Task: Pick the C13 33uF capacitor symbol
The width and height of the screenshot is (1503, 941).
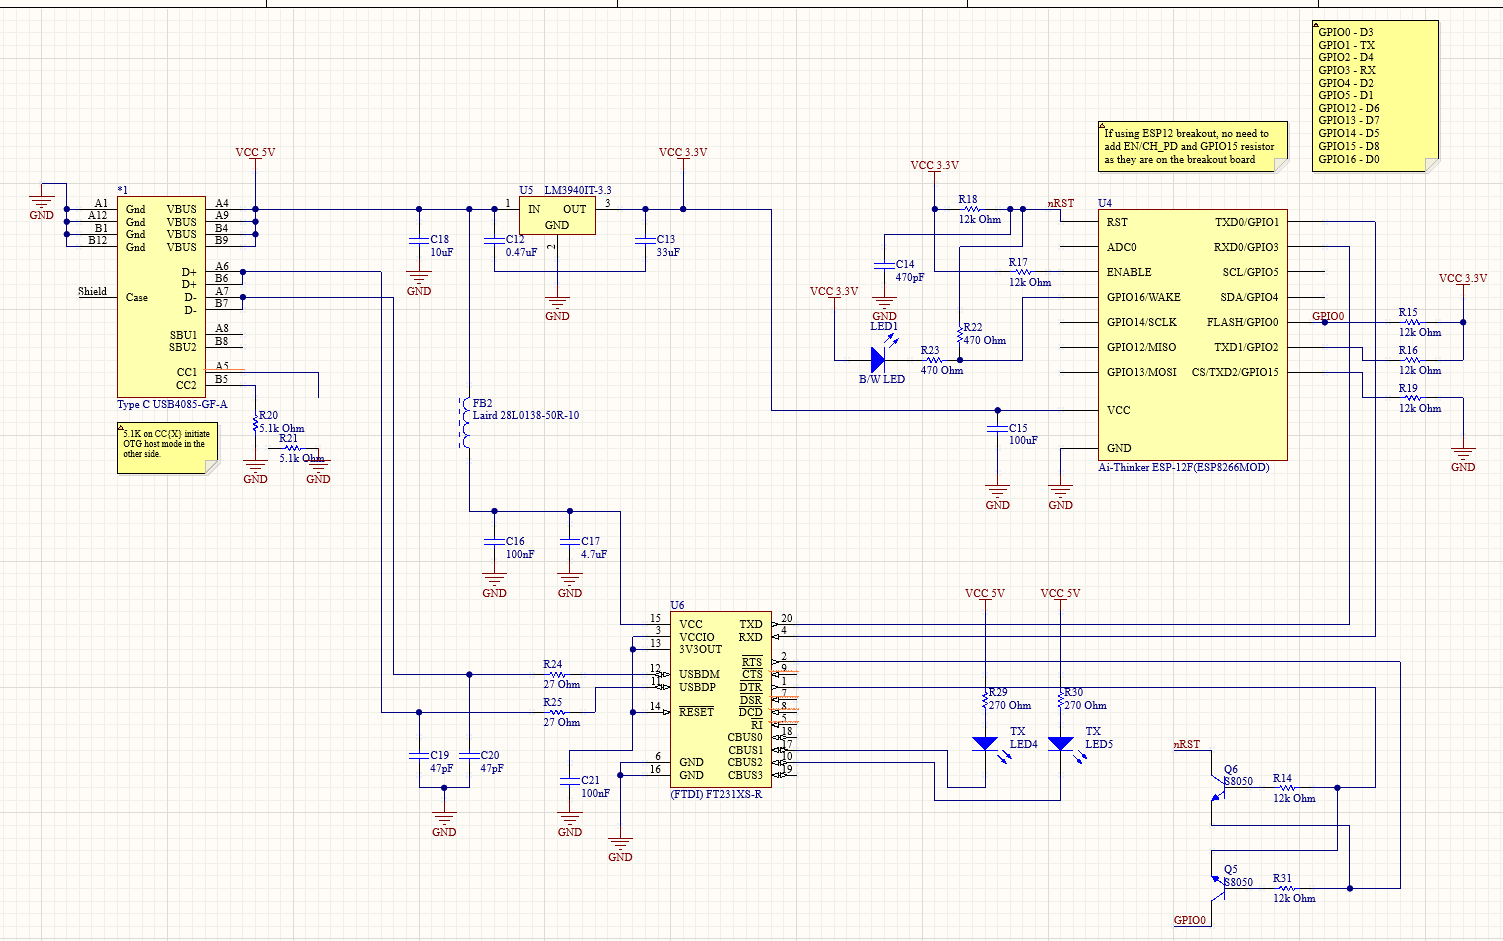Action: pyautogui.click(x=645, y=240)
